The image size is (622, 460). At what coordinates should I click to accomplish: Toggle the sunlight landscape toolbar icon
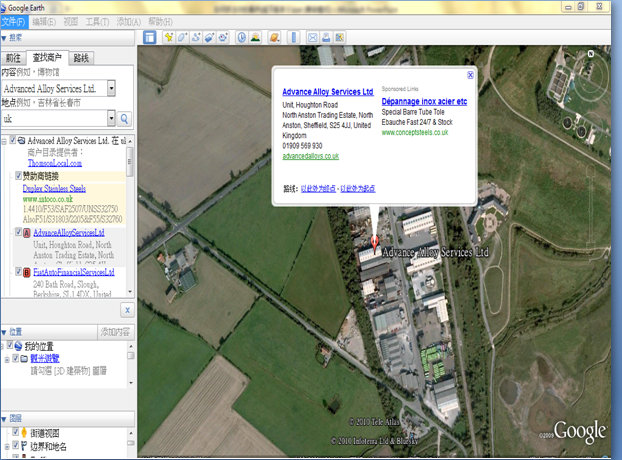(x=255, y=37)
